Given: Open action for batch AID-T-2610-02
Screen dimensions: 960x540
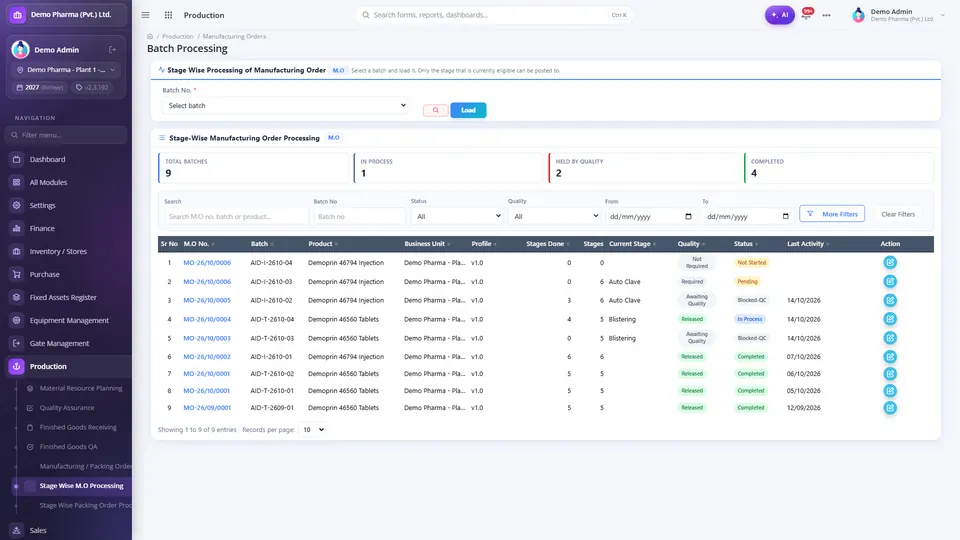Looking at the screenshot, I should pos(890,373).
